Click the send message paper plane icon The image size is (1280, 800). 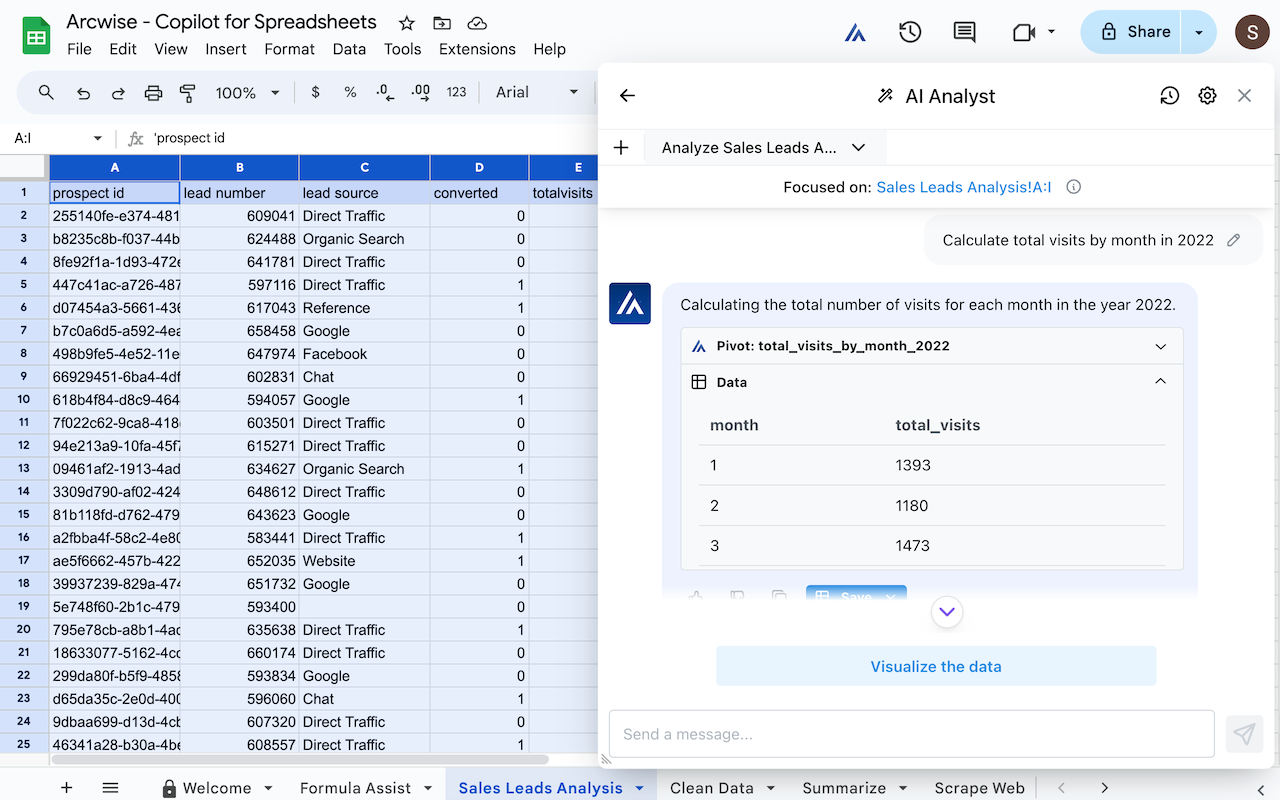coord(1243,733)
